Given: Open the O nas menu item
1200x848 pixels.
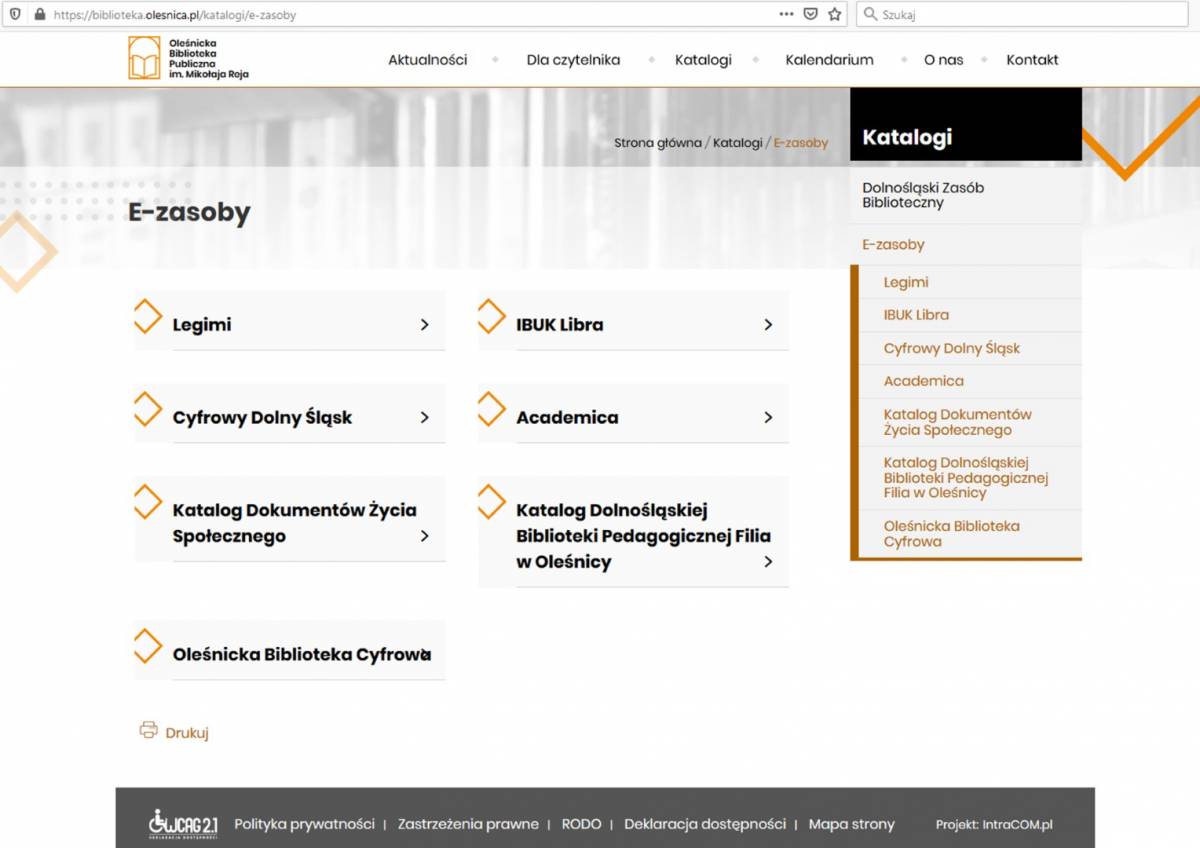Looking at the screenshot, I should point(944,60).
